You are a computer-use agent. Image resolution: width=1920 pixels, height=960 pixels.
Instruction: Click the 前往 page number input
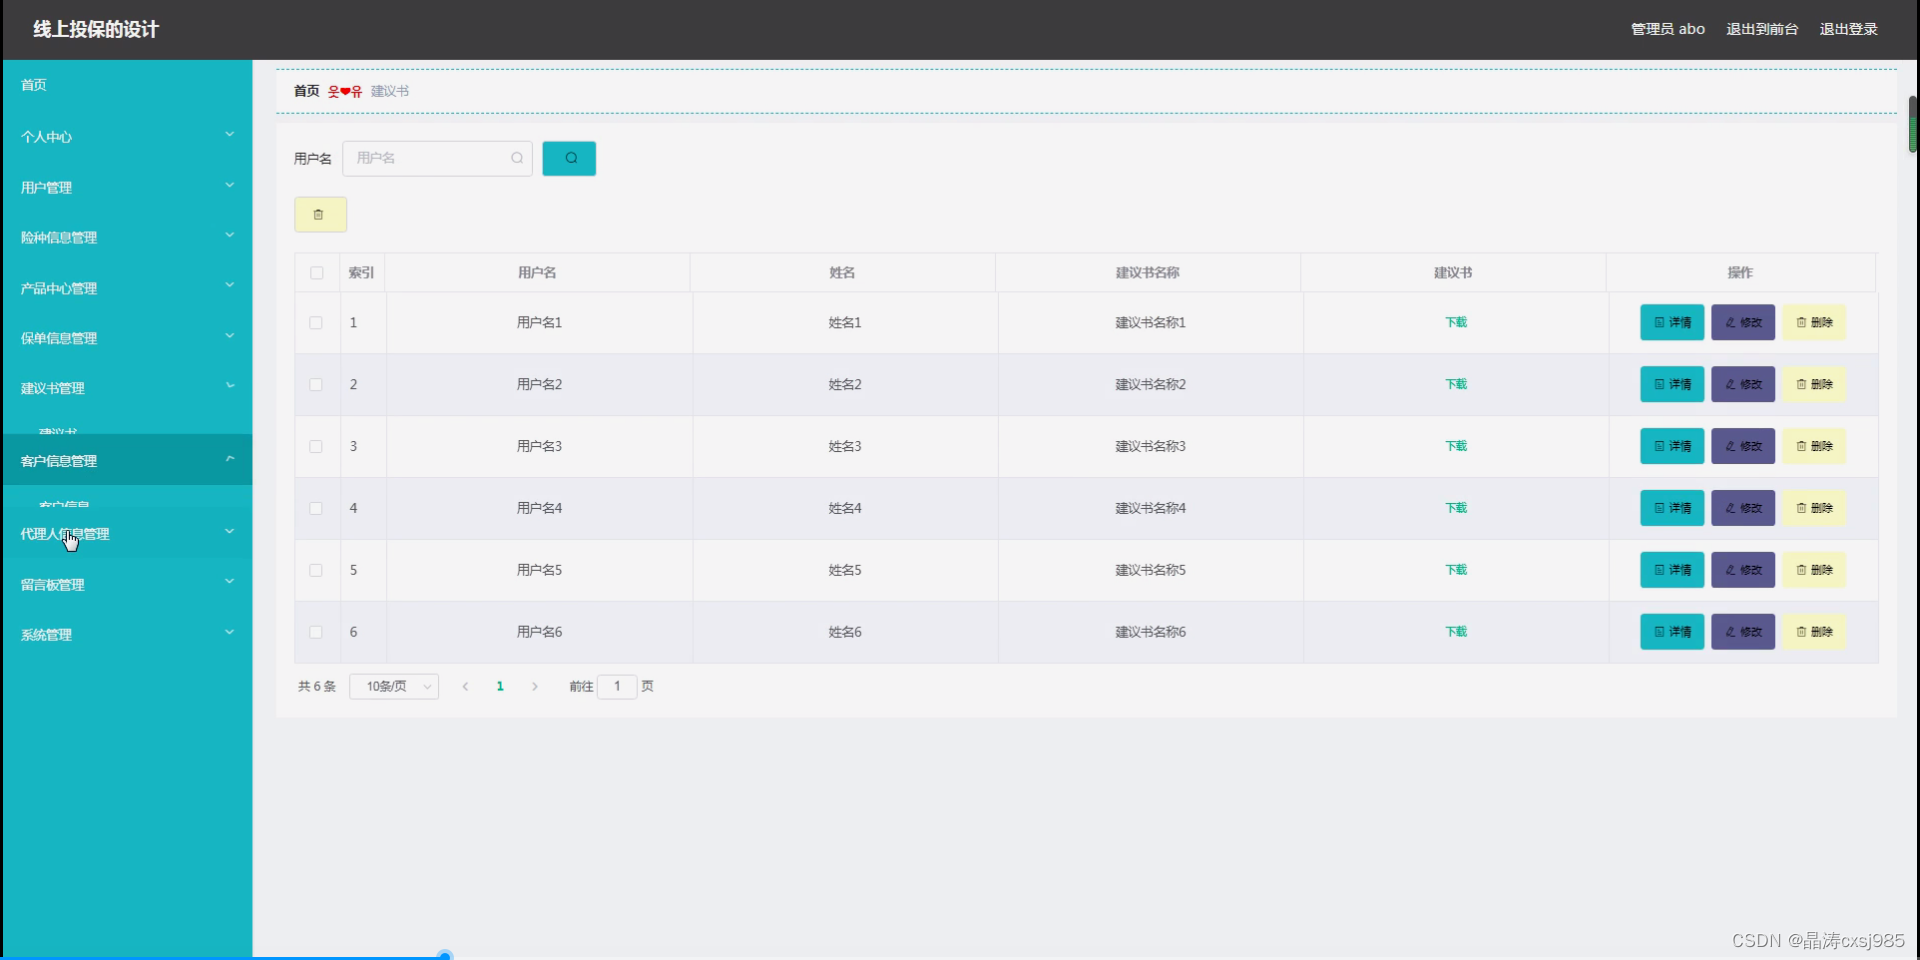(617, 686)
